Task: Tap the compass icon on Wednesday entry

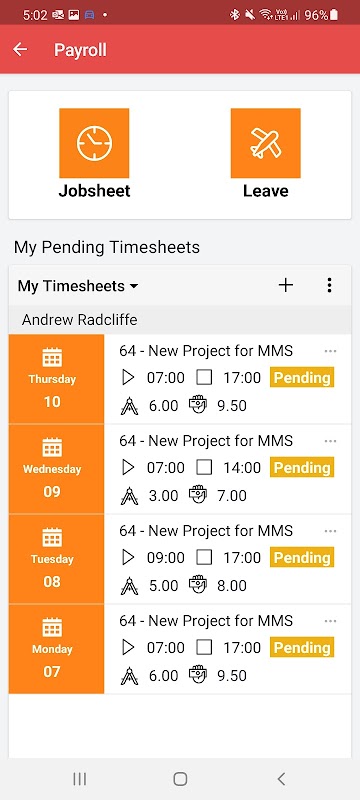Action: pyautogui.click(x=130, y=496)
